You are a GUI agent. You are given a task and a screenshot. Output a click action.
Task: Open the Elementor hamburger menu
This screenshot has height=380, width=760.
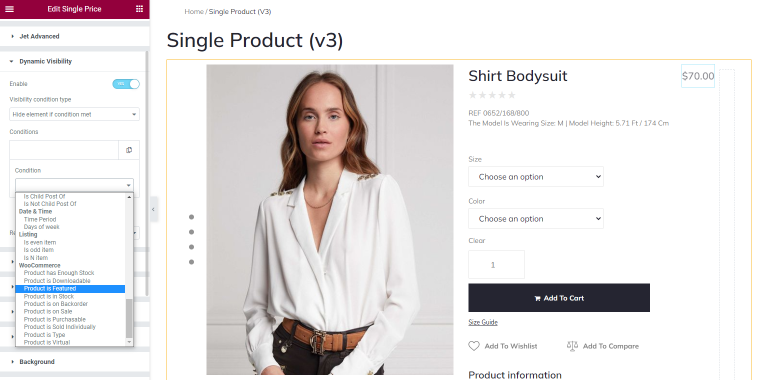[x=9, y=9]
